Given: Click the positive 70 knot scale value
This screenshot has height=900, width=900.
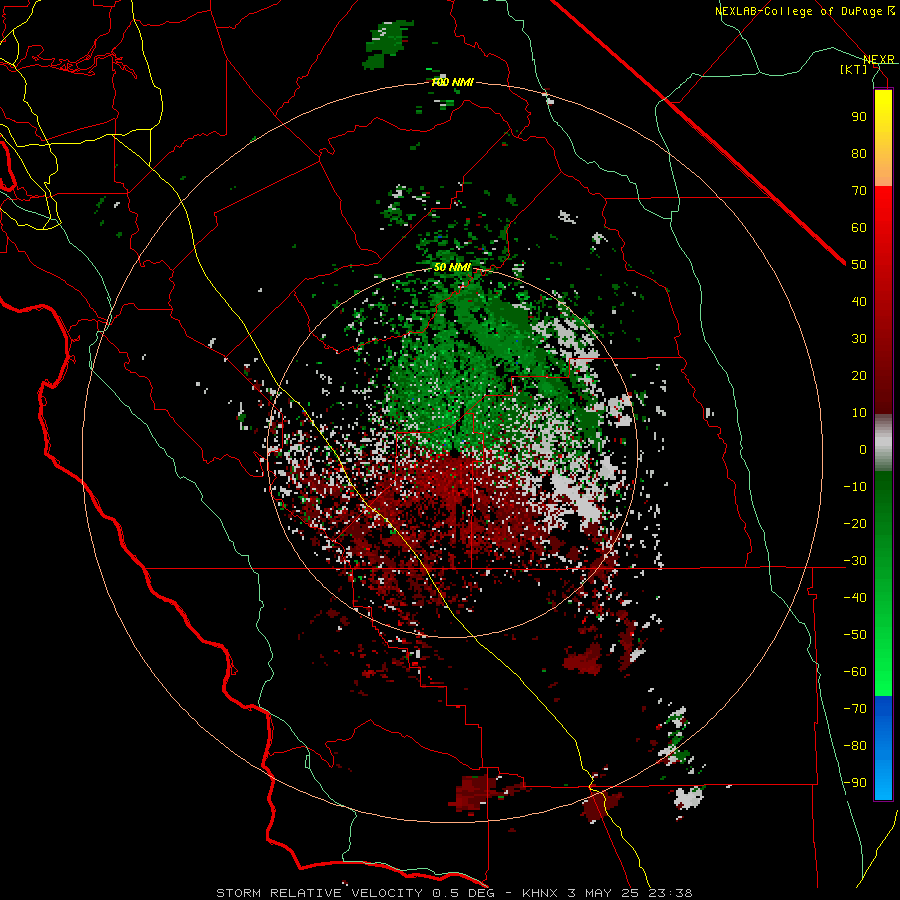Looking at the screenshot, I should 859,191.
